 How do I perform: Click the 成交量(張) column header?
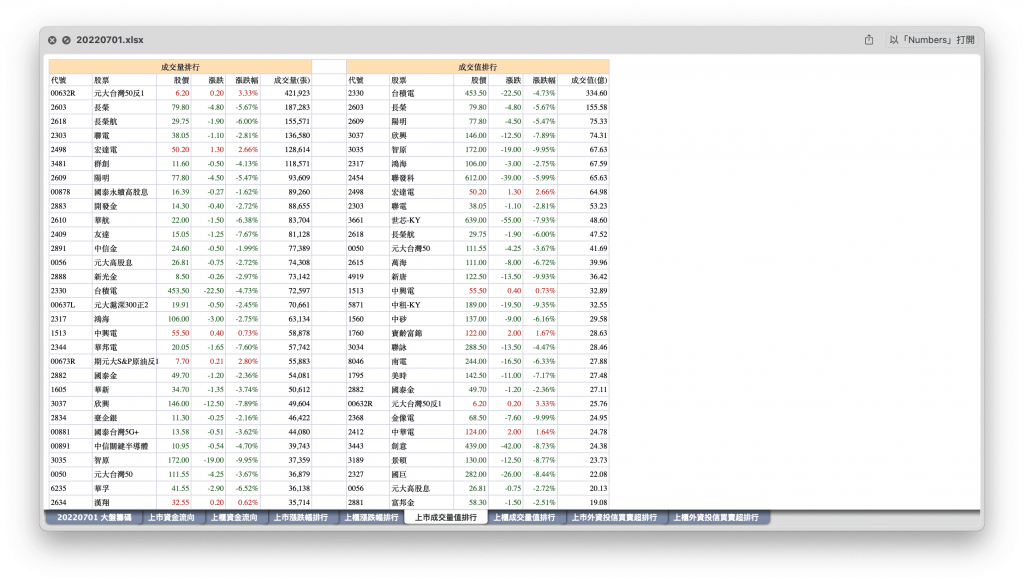pyautogui.click(x=286, y=80)
